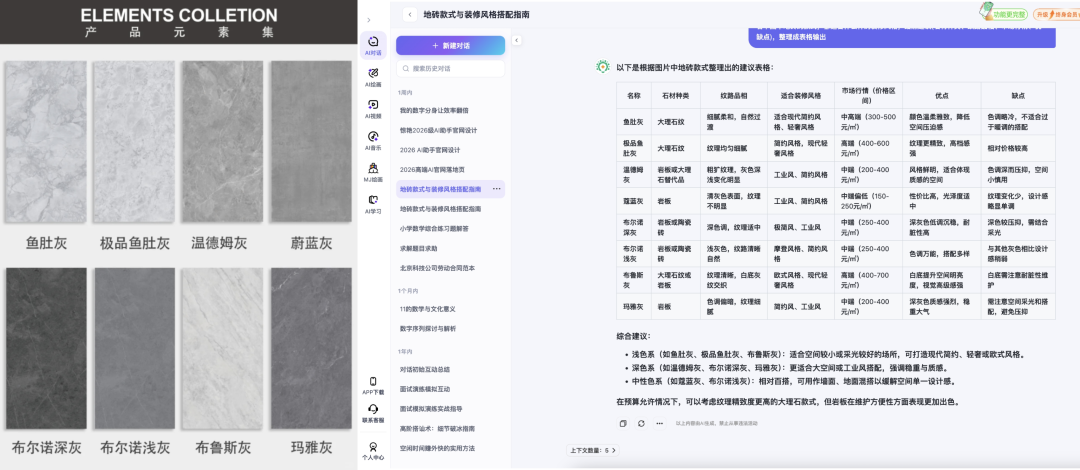Contact support via 联系客服 icon
This screenshot has height=470, width=1080.
pyautogui.click(x=373, y=413)
